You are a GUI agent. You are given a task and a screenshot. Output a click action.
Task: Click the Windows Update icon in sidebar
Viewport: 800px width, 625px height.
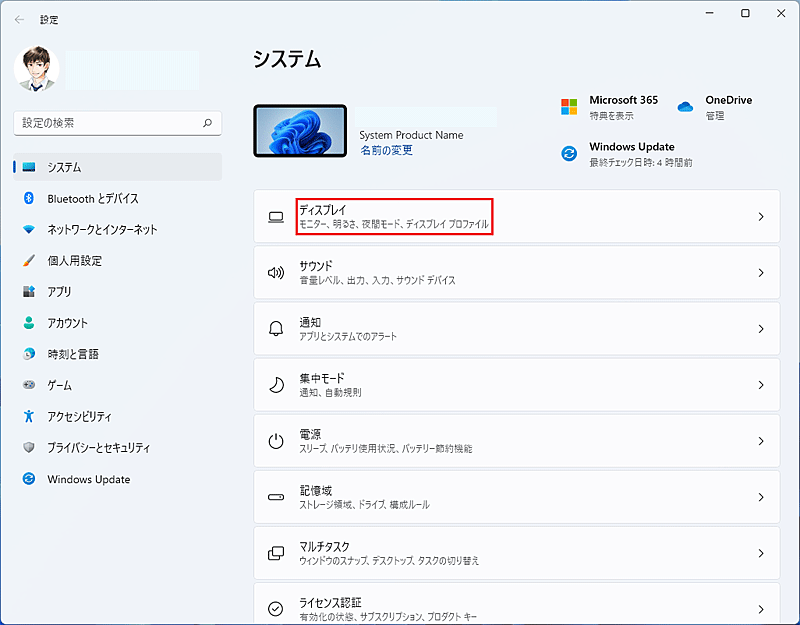29,479
